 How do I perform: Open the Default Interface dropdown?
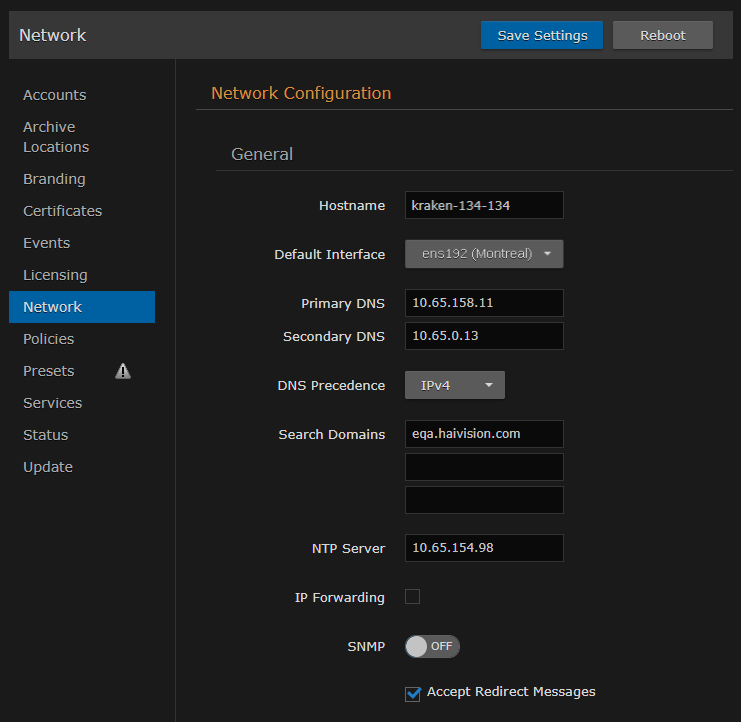click(484, 254)
